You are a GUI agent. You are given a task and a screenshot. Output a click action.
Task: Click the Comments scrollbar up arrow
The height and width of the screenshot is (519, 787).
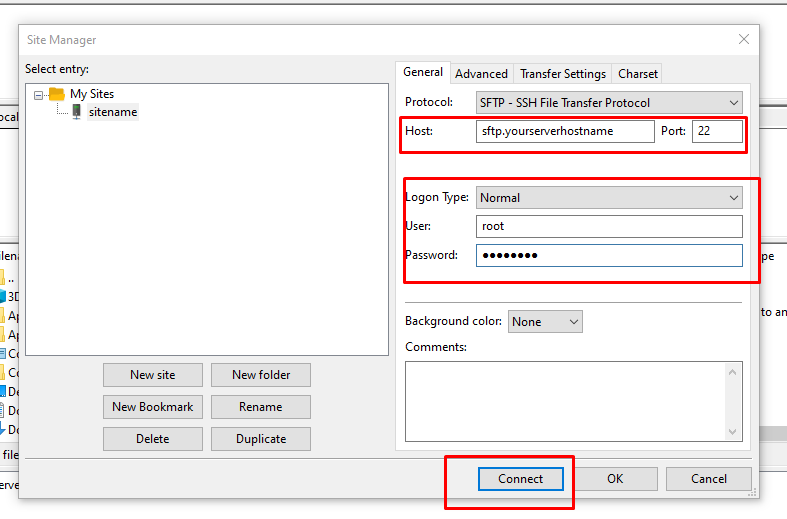pyautogui.click(x=732, y=372)
